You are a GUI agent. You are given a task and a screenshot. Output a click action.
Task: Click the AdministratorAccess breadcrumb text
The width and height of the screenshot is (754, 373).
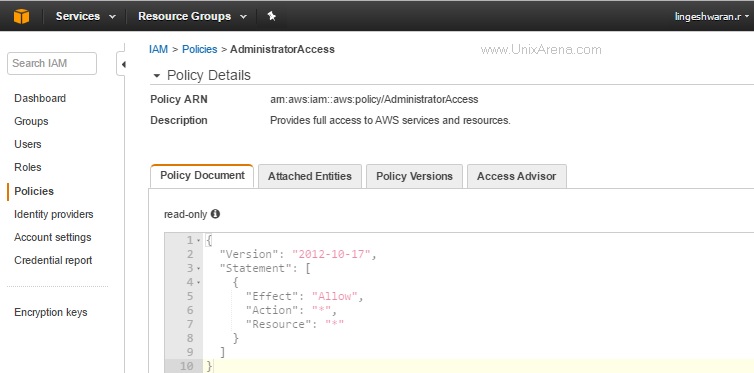pyautogui.click(x=282, y=50)
